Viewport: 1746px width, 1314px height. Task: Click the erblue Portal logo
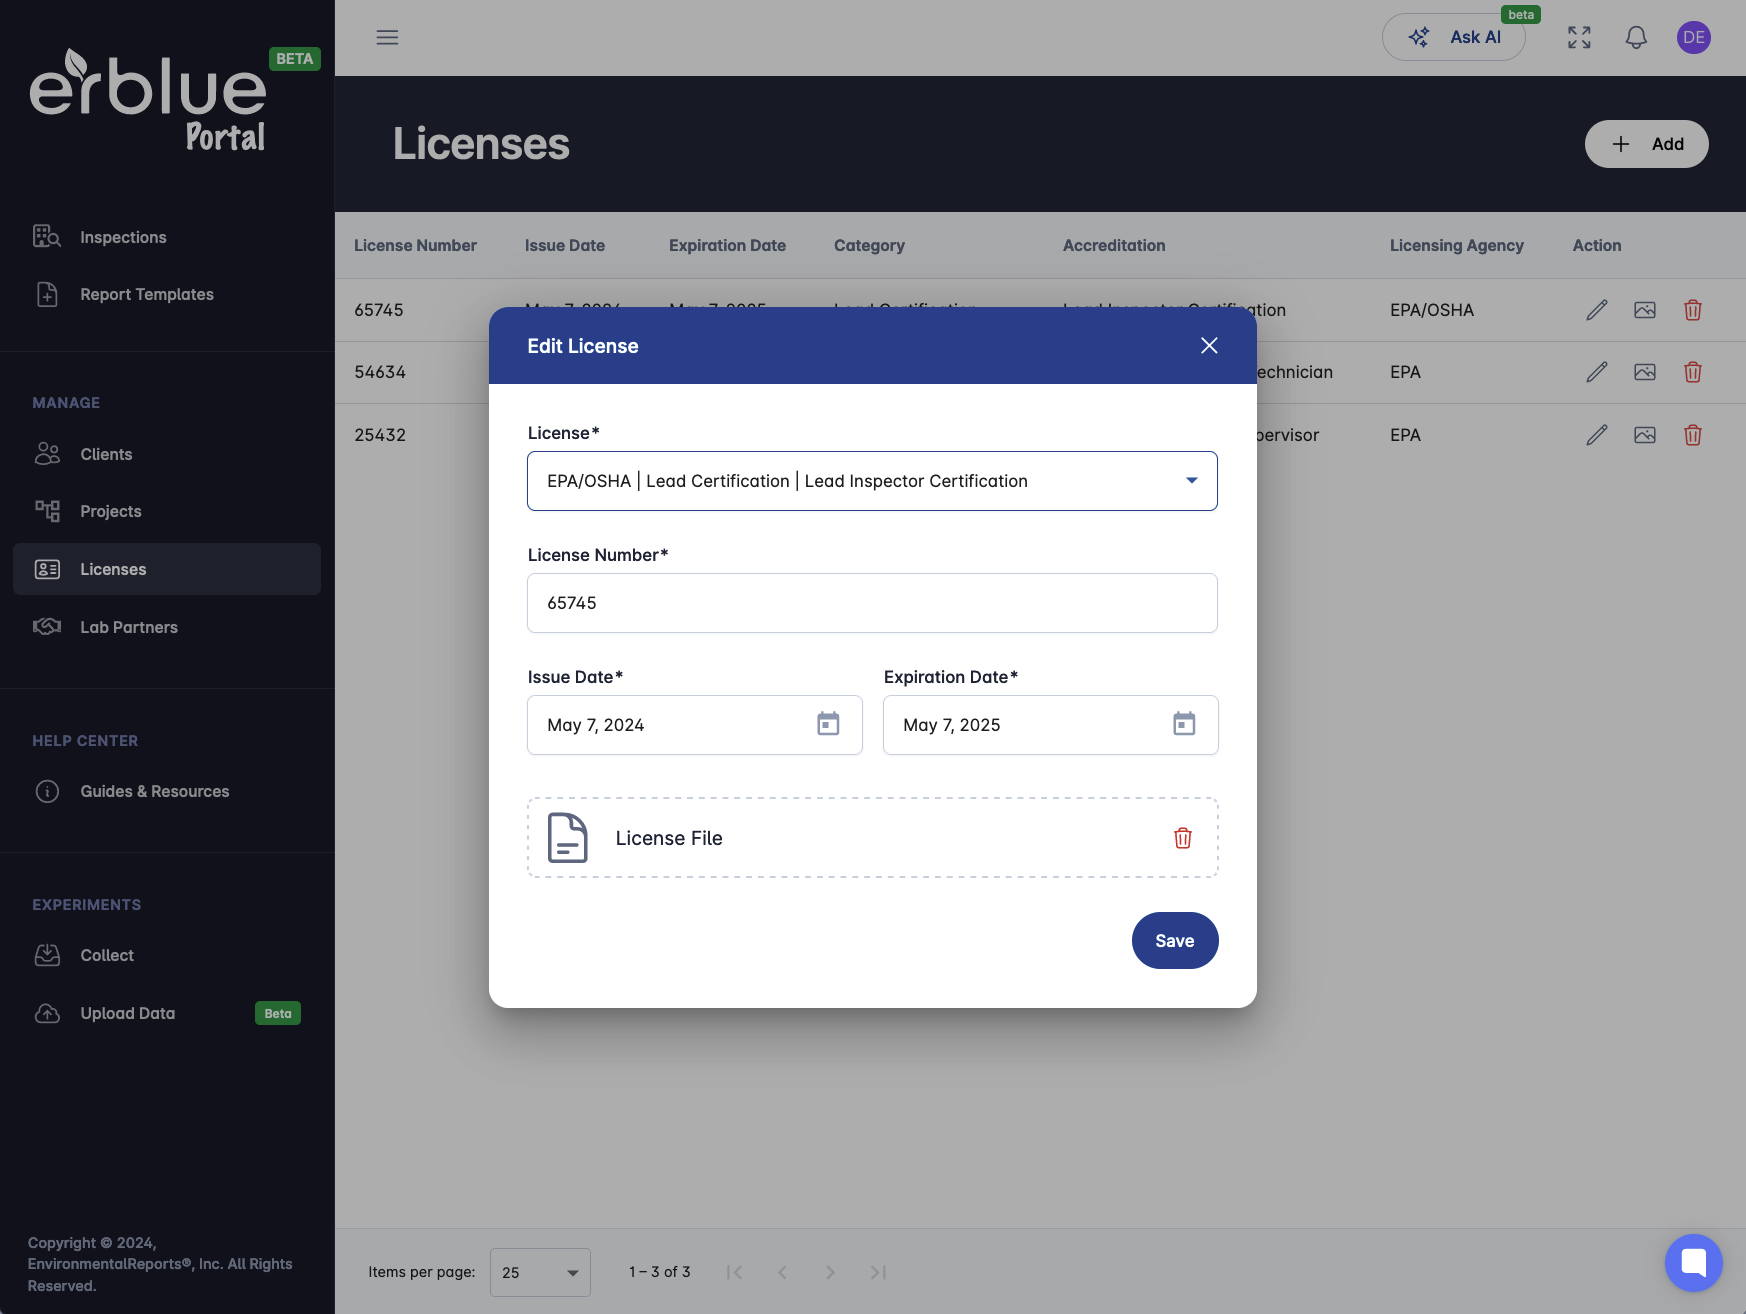pos(150,100)
